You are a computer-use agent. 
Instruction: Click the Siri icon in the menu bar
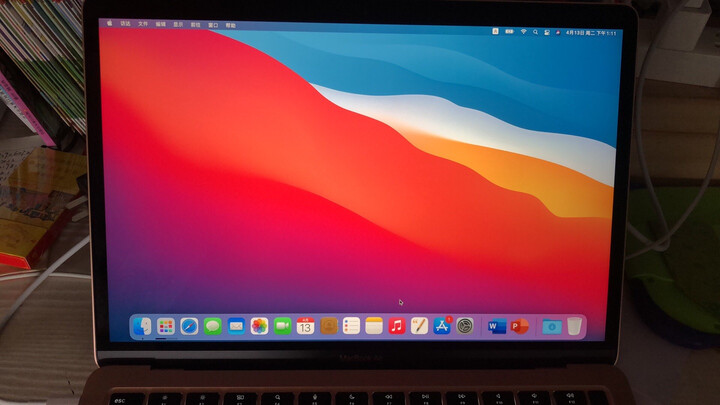click(558, 33)
